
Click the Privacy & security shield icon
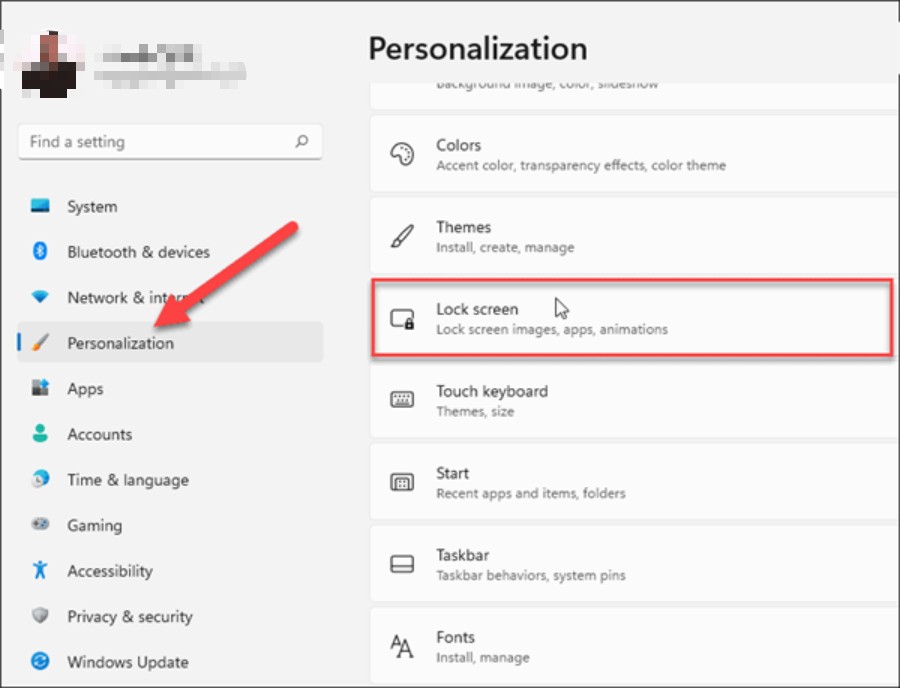coord(40,616)
